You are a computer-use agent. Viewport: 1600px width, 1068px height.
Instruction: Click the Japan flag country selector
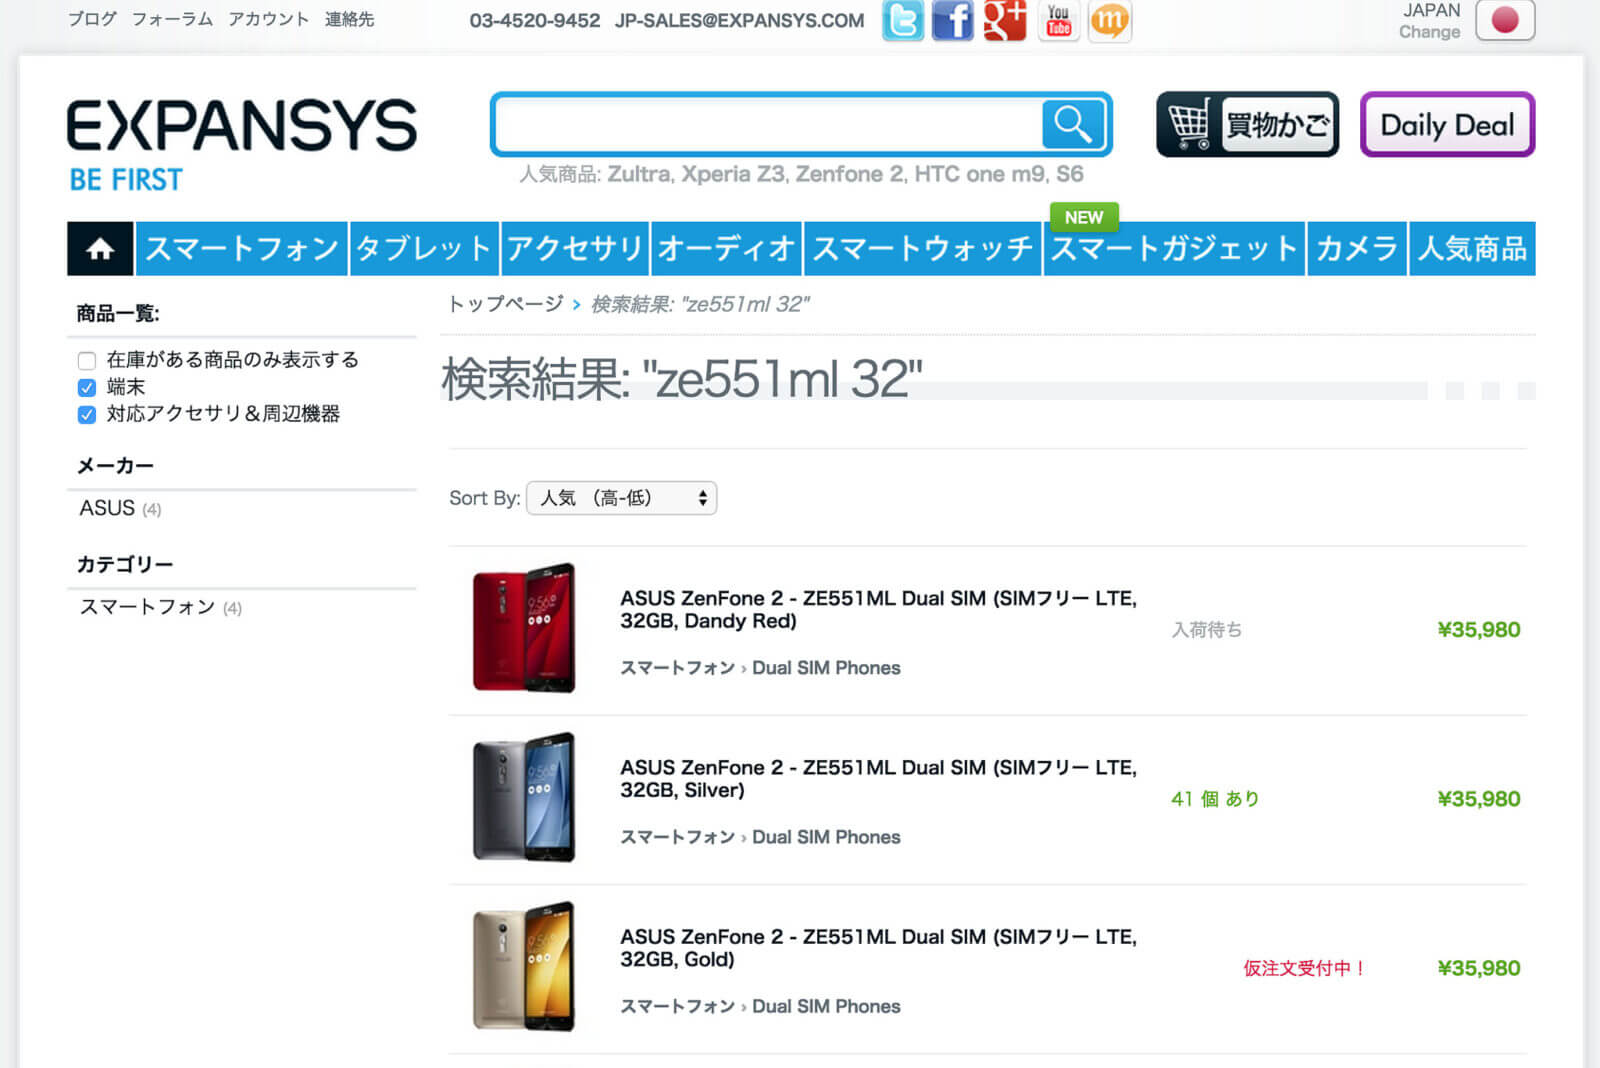pyautogui.click(x=1505, y=20)
